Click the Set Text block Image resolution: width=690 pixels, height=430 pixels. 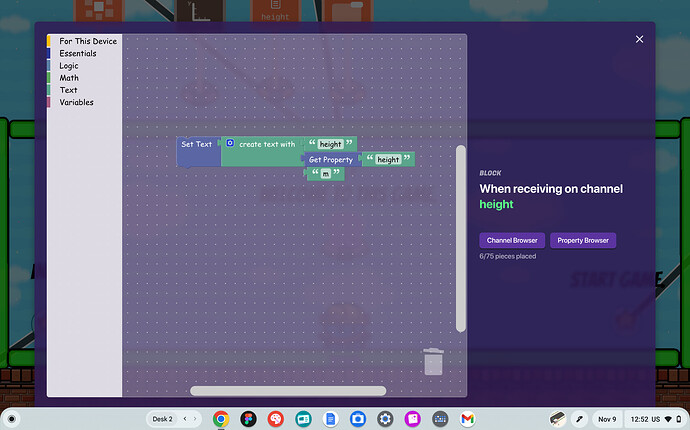pyautogui.click(x=196, y=145)
